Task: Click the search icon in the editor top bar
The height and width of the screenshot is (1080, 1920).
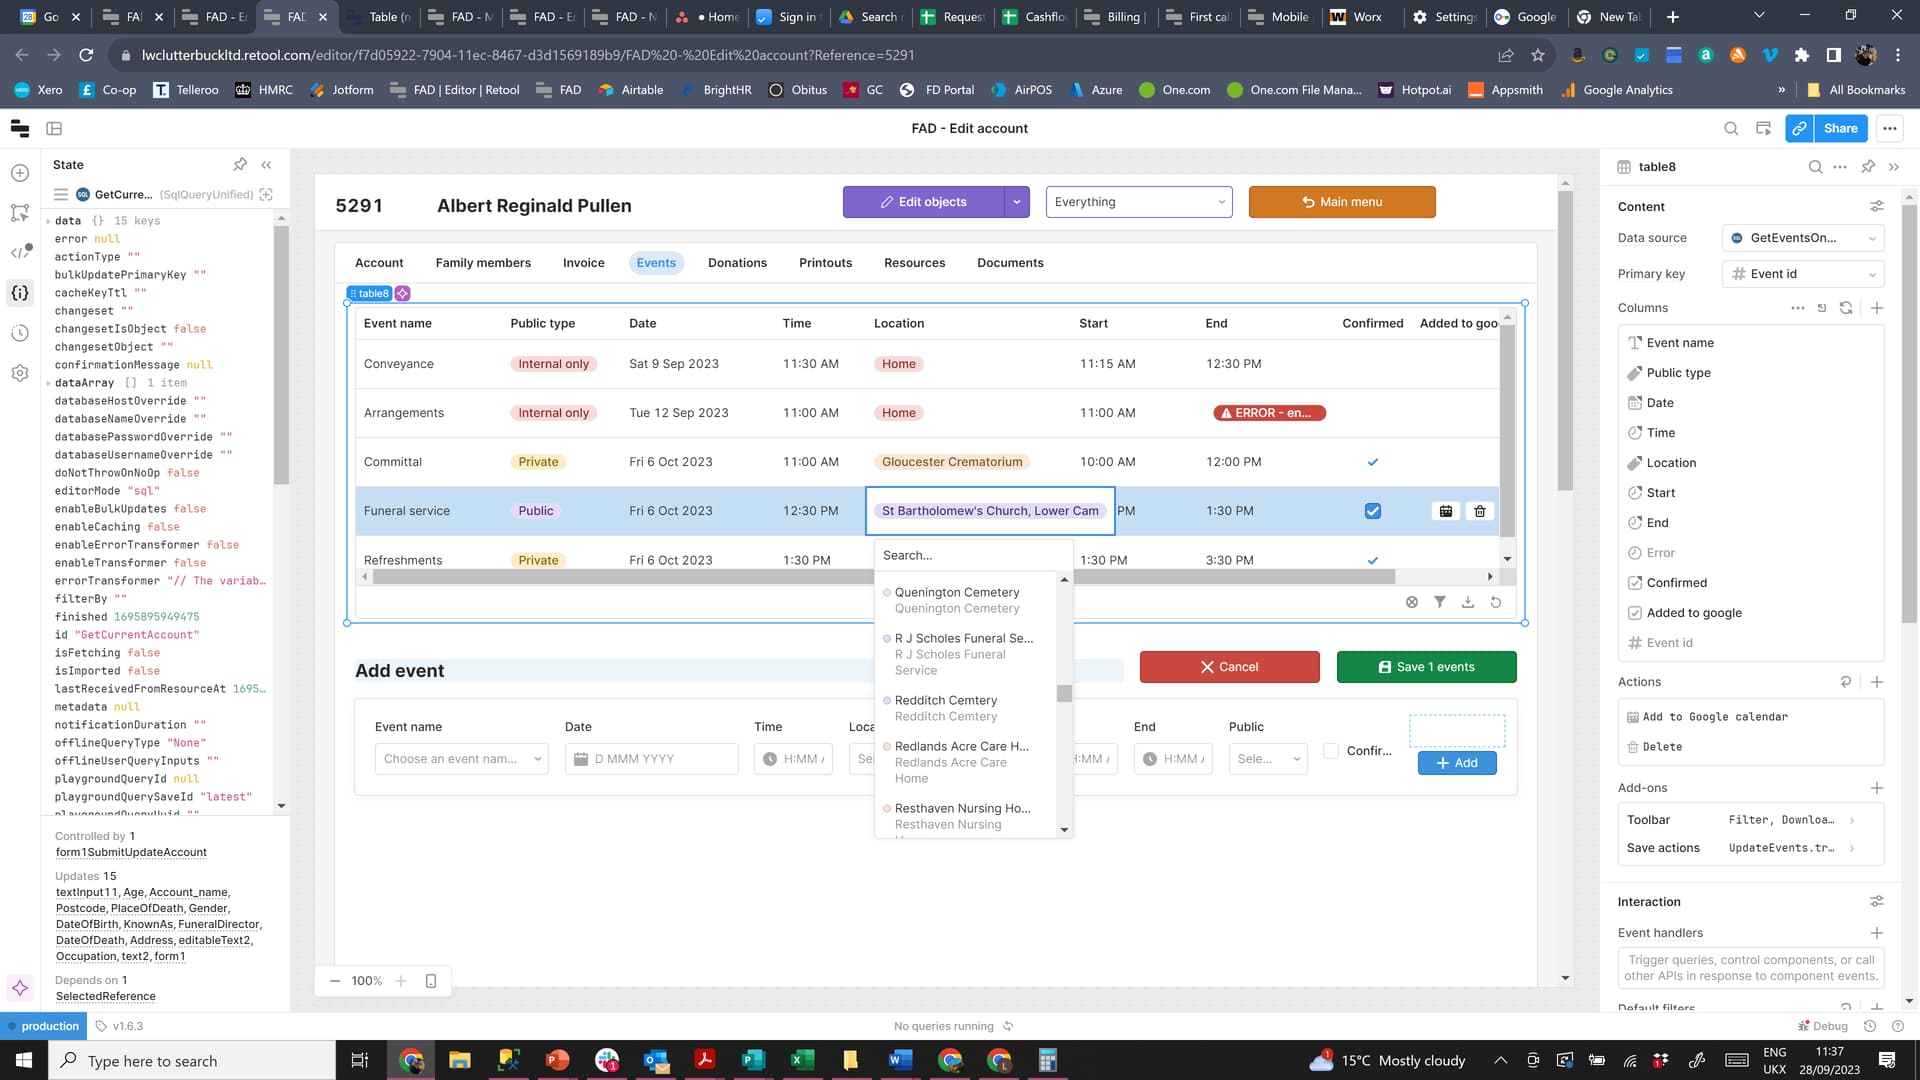Action: [x=1731, y=128]
